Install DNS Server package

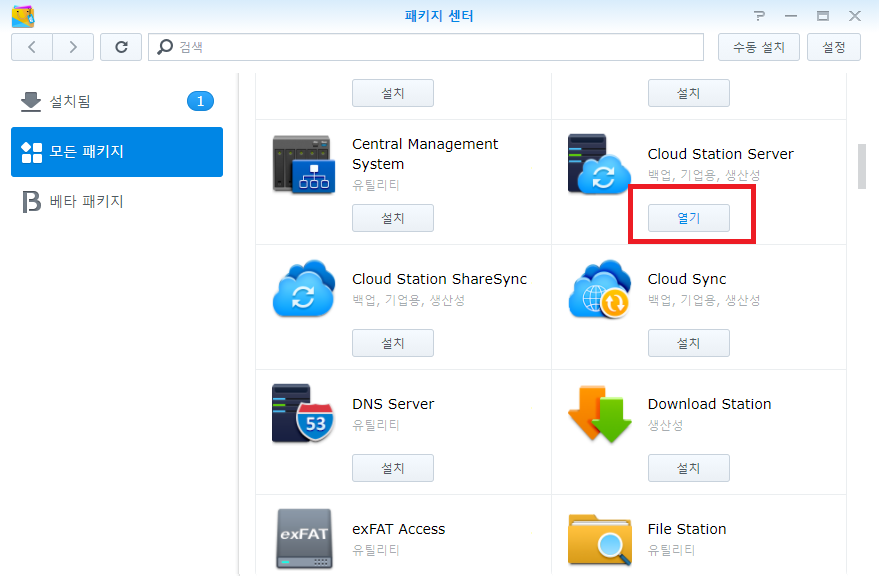pyautogui.click(x=393, y=468)
